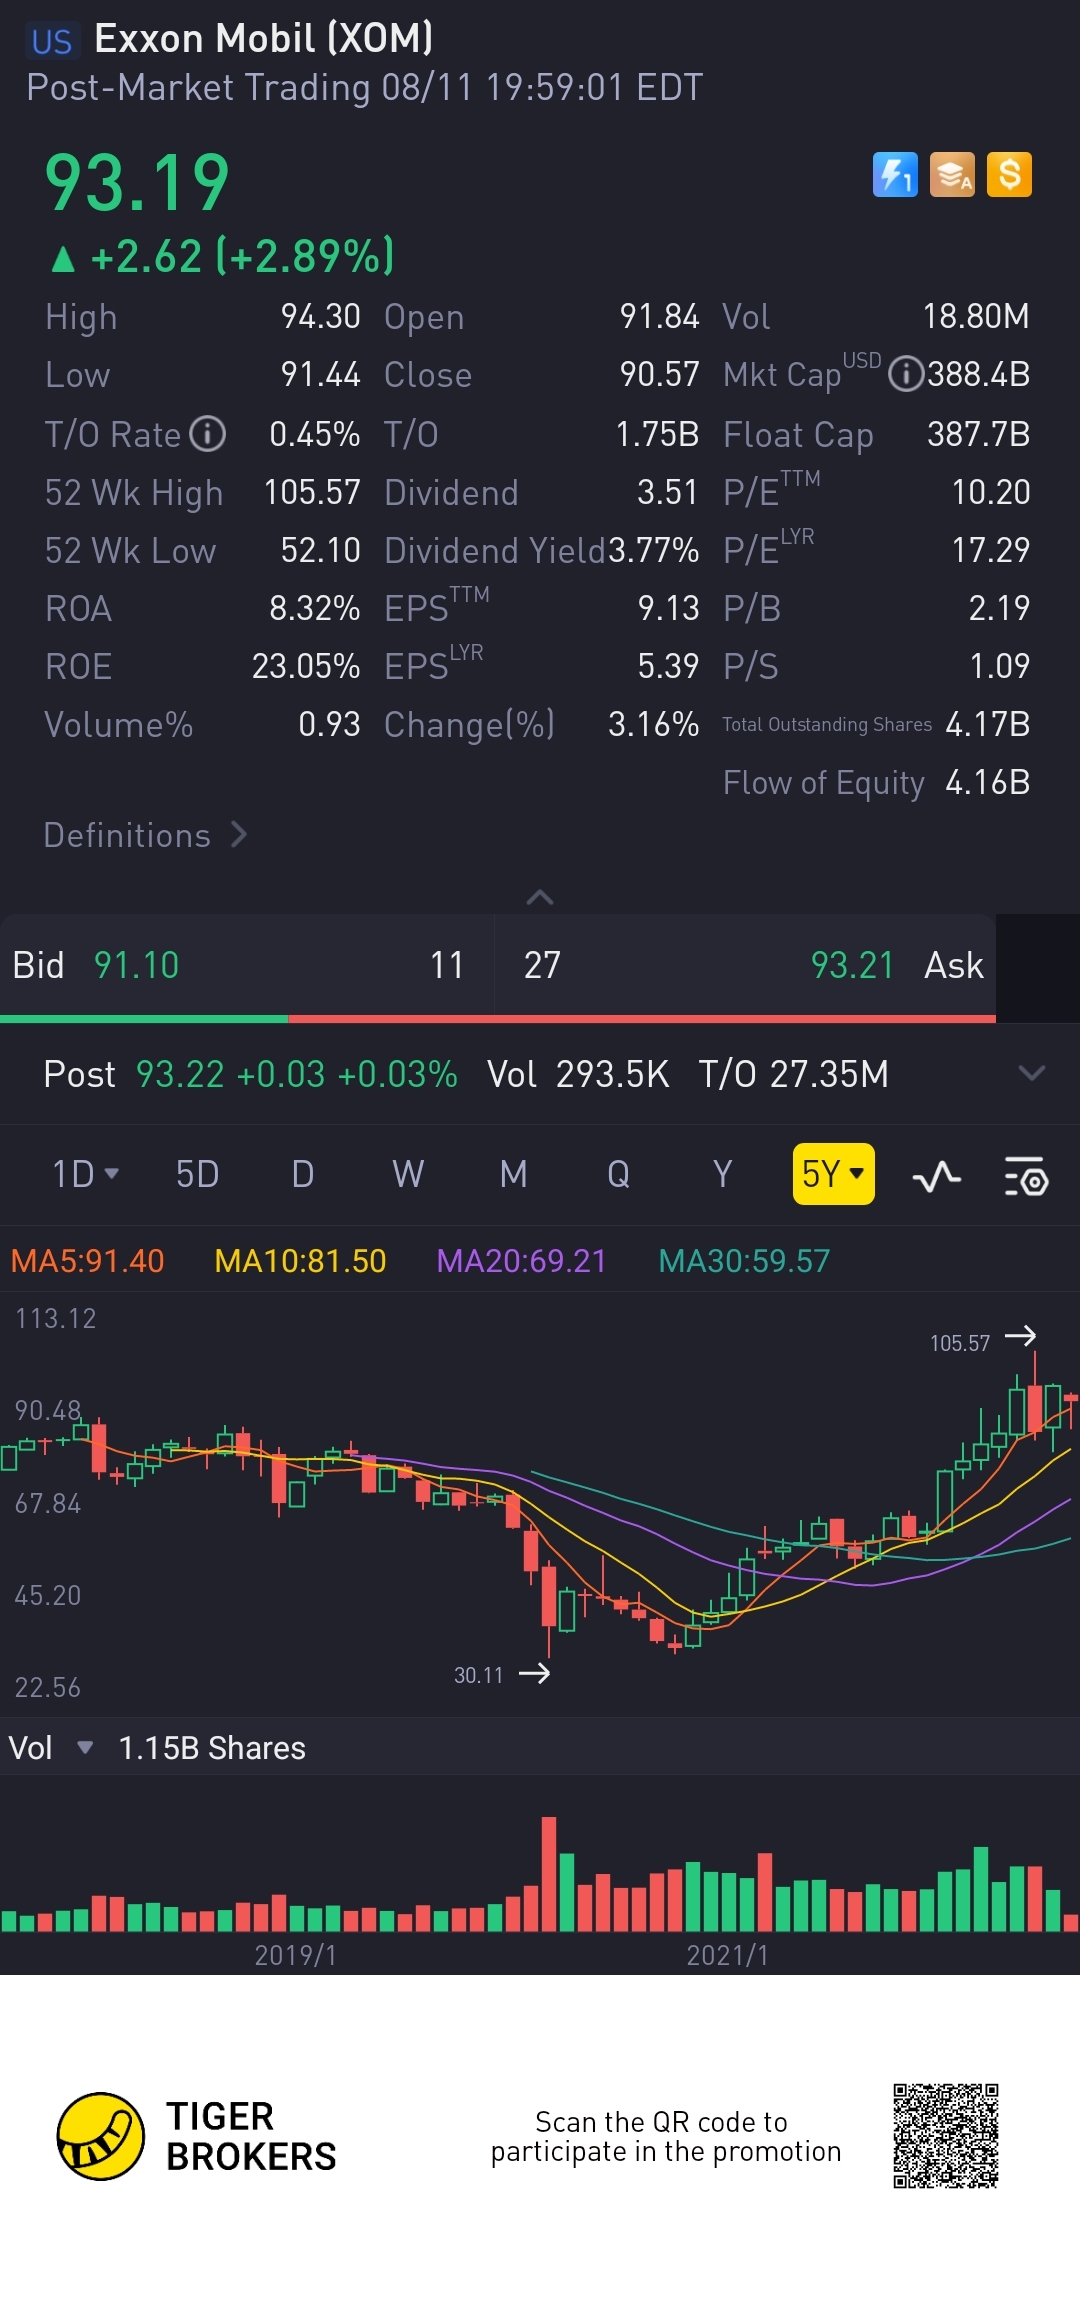Tap the yellow dollar sign icon
The width and height of the screenshot is (1080, 2298).
coord(1009,175)
